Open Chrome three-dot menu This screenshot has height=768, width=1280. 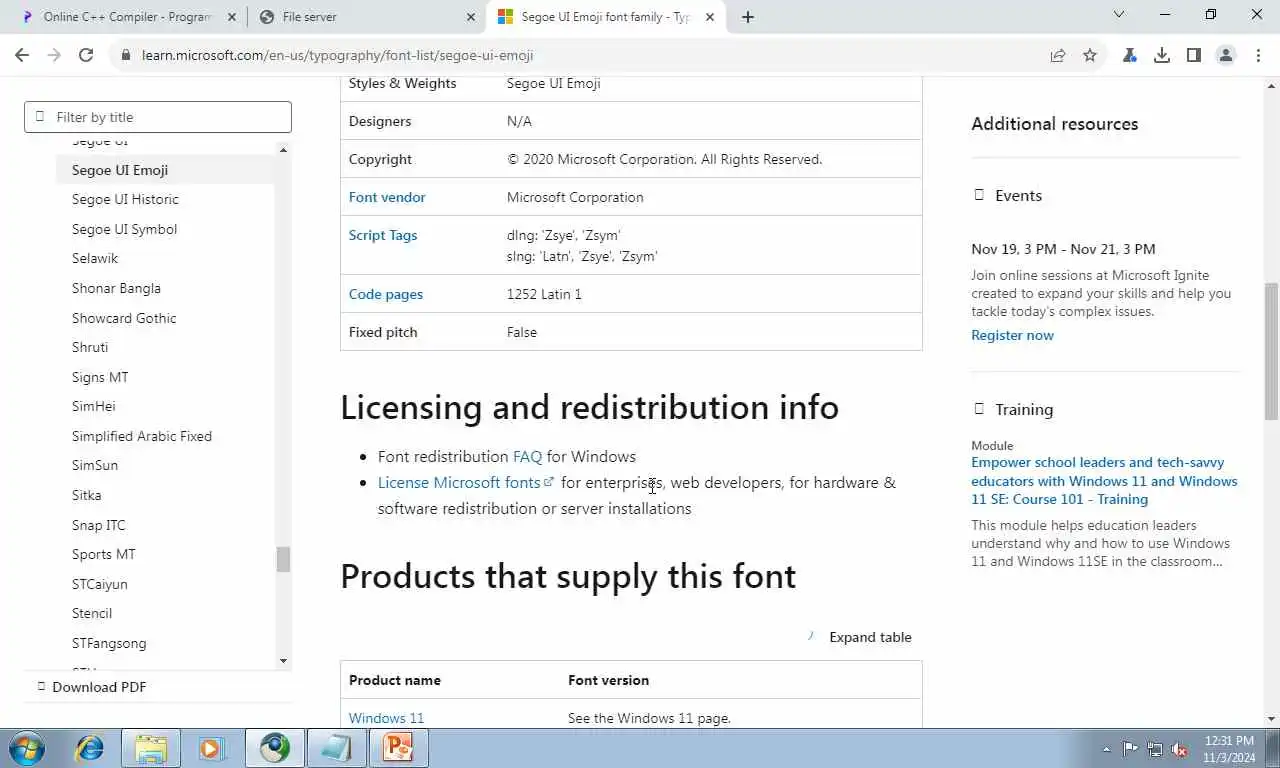coord(1257,56)
